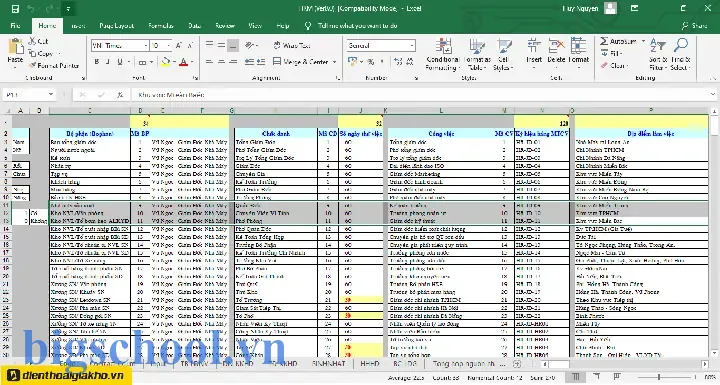Toggle Bottom Align for cells
The height and width of the screenshot is (385, 720).
coord(233,45)
